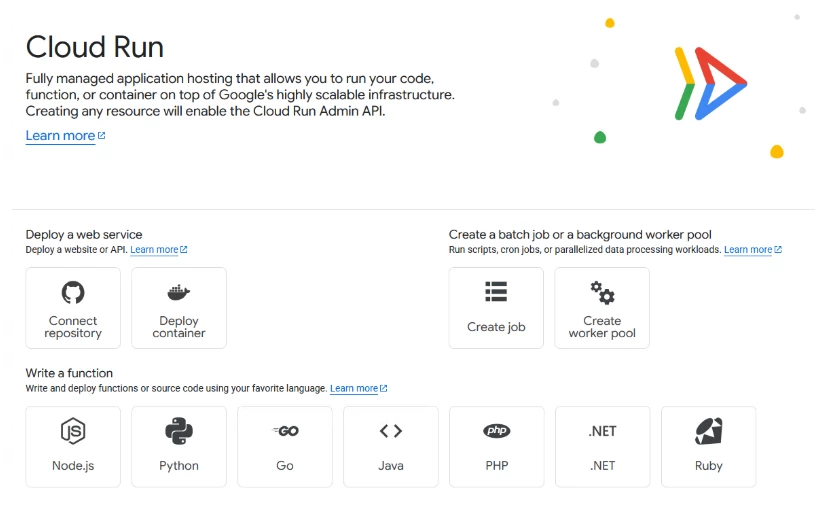Click external-link icon beside top Learn more

(x=102, y=135)
